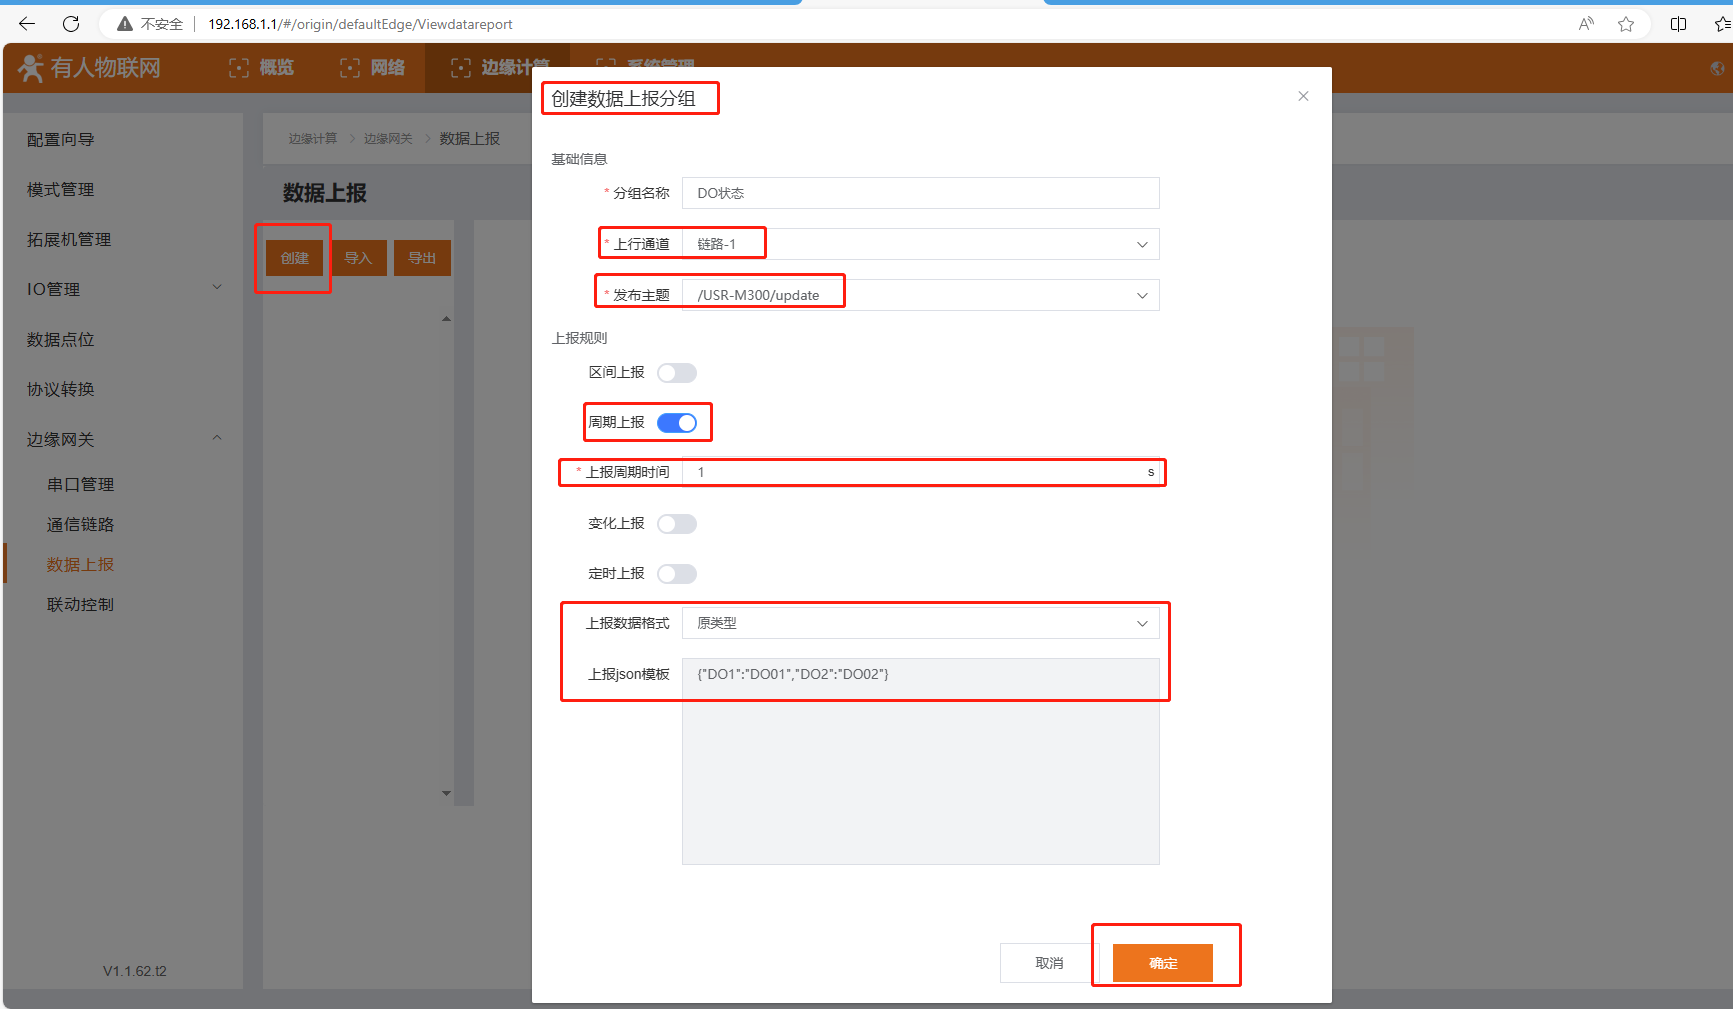Viewport: 1733px width, 1009px height.
Task: Close the create report group dialog
Action: [x=1303, y=96]
